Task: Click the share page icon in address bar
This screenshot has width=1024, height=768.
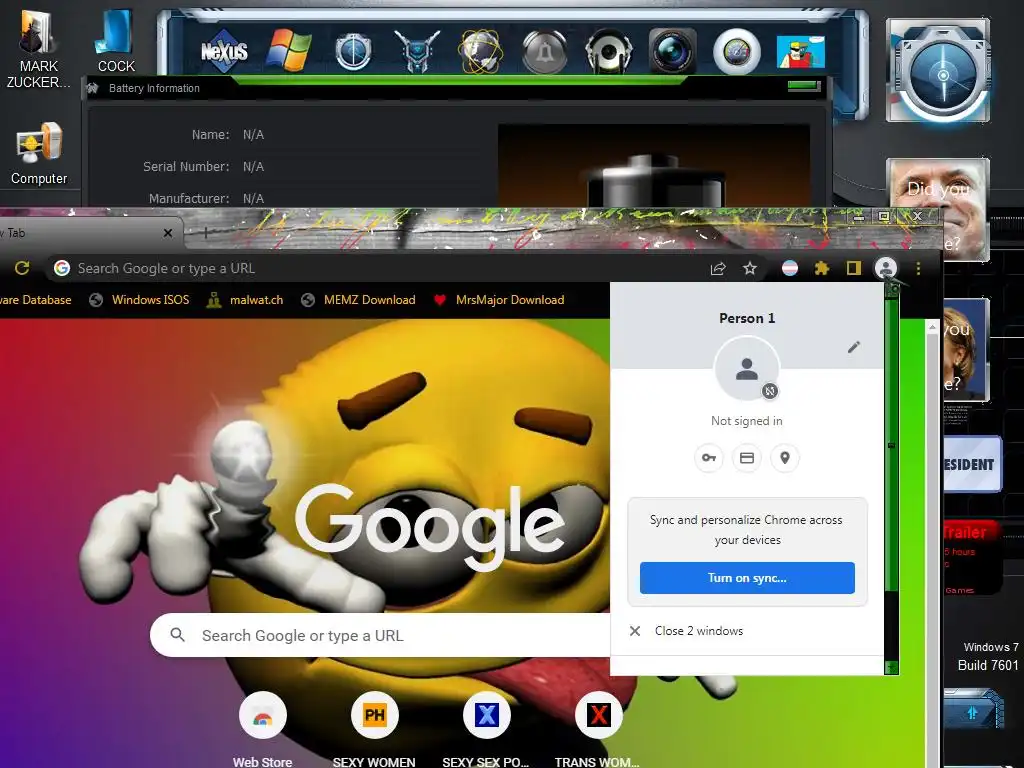Action: point(718,268)
